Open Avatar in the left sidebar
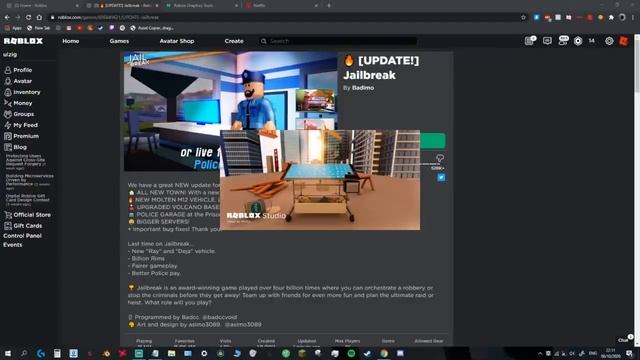Image resolution: width=640 pixels, height=360 pixels. [x=18, y=81]
